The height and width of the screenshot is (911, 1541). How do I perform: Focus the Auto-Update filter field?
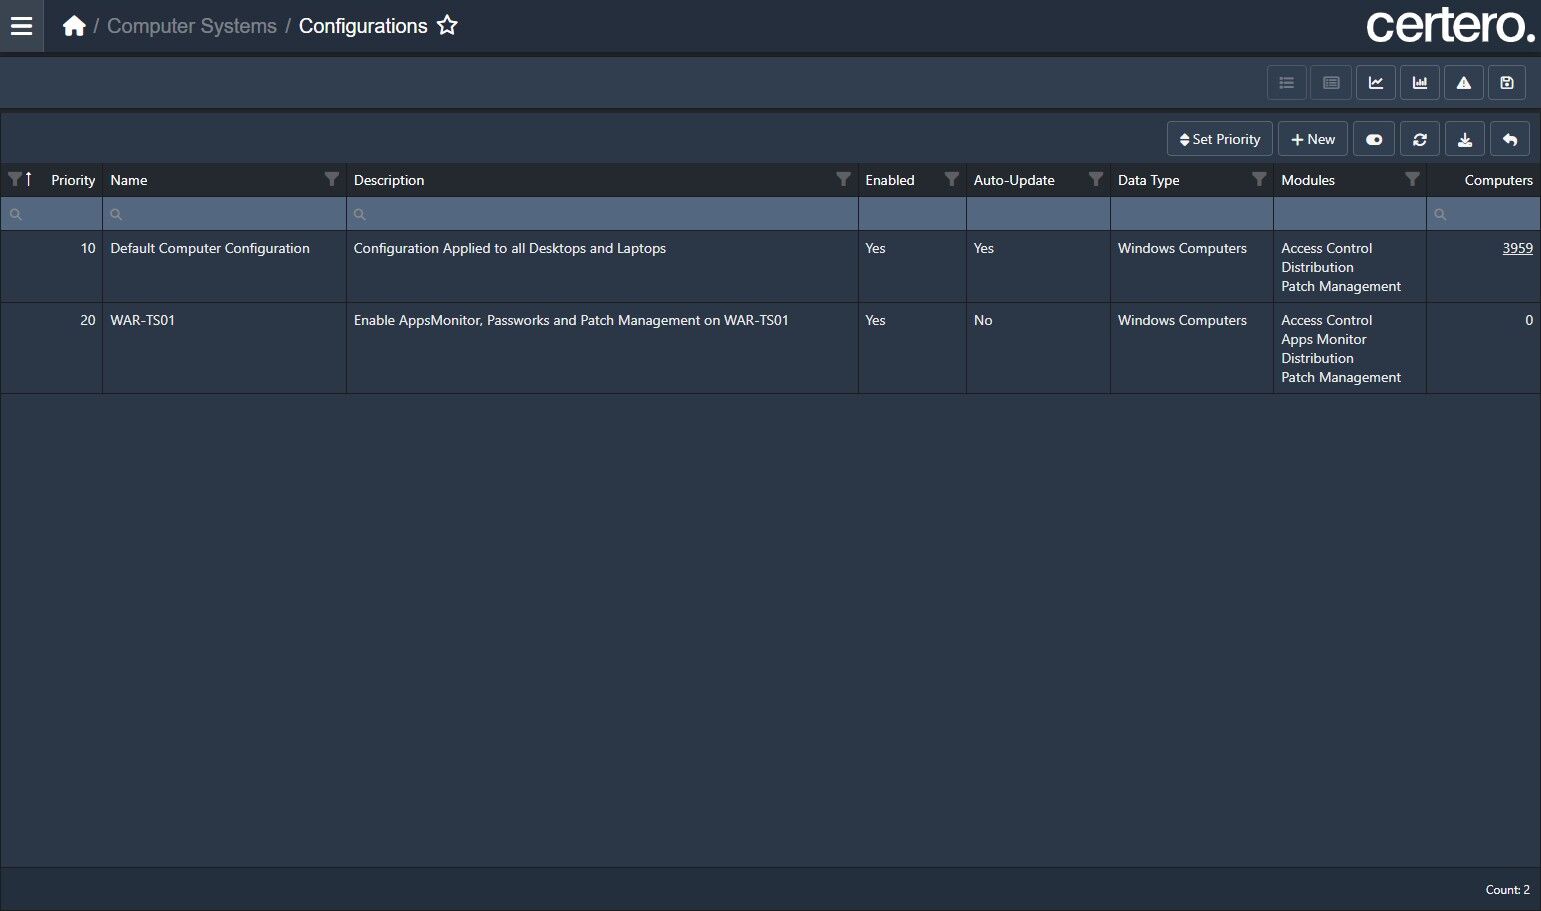(1038, 214)
